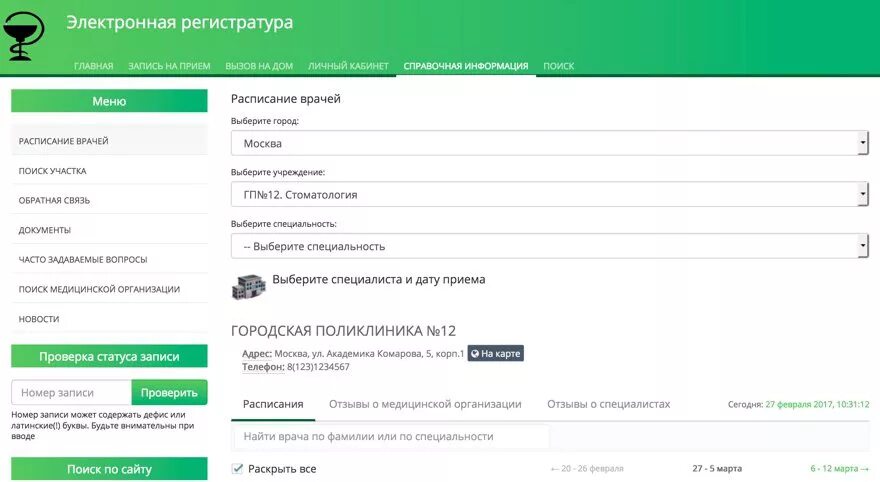
Task: Click today's date '27 февраля 2017'
Action: tap(798, 404)
